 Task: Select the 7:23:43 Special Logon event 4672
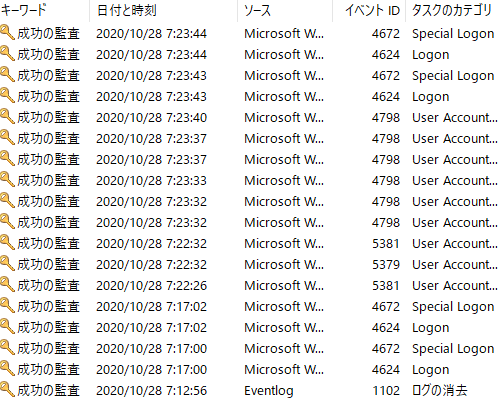tap(251, 75)
